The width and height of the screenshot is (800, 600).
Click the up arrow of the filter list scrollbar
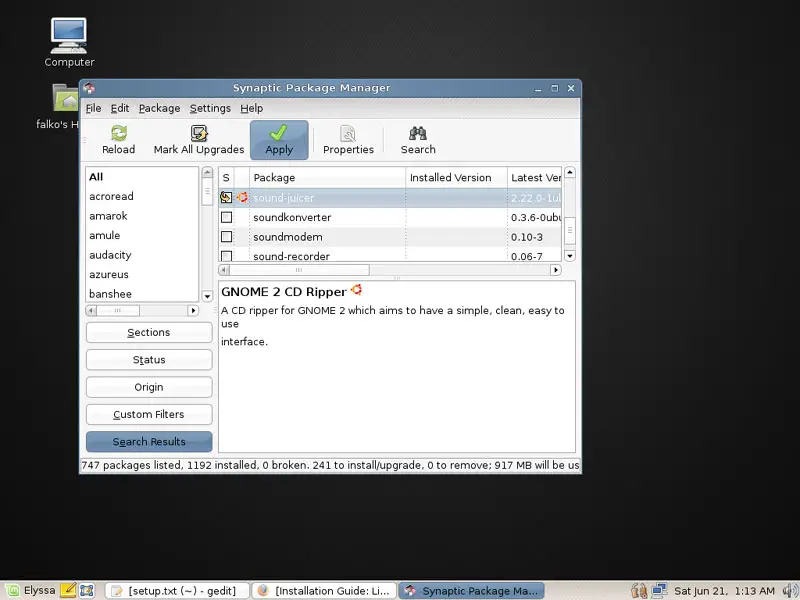pyautogui.click(x=207, y=172)
